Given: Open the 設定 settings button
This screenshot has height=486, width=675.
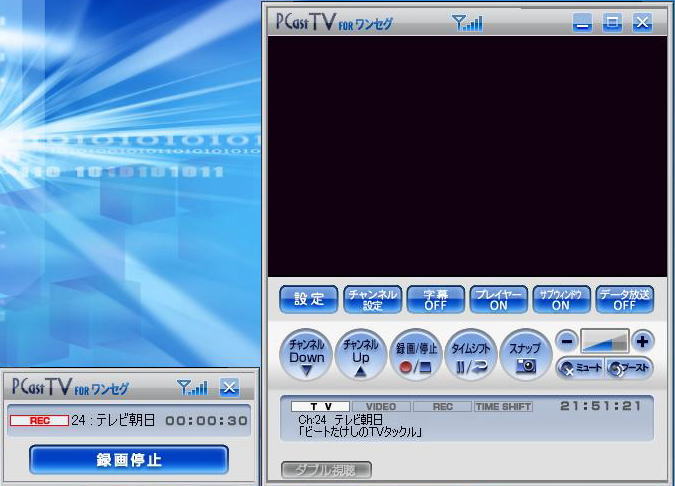Looking at the screenshot, I should pos(309,299).
